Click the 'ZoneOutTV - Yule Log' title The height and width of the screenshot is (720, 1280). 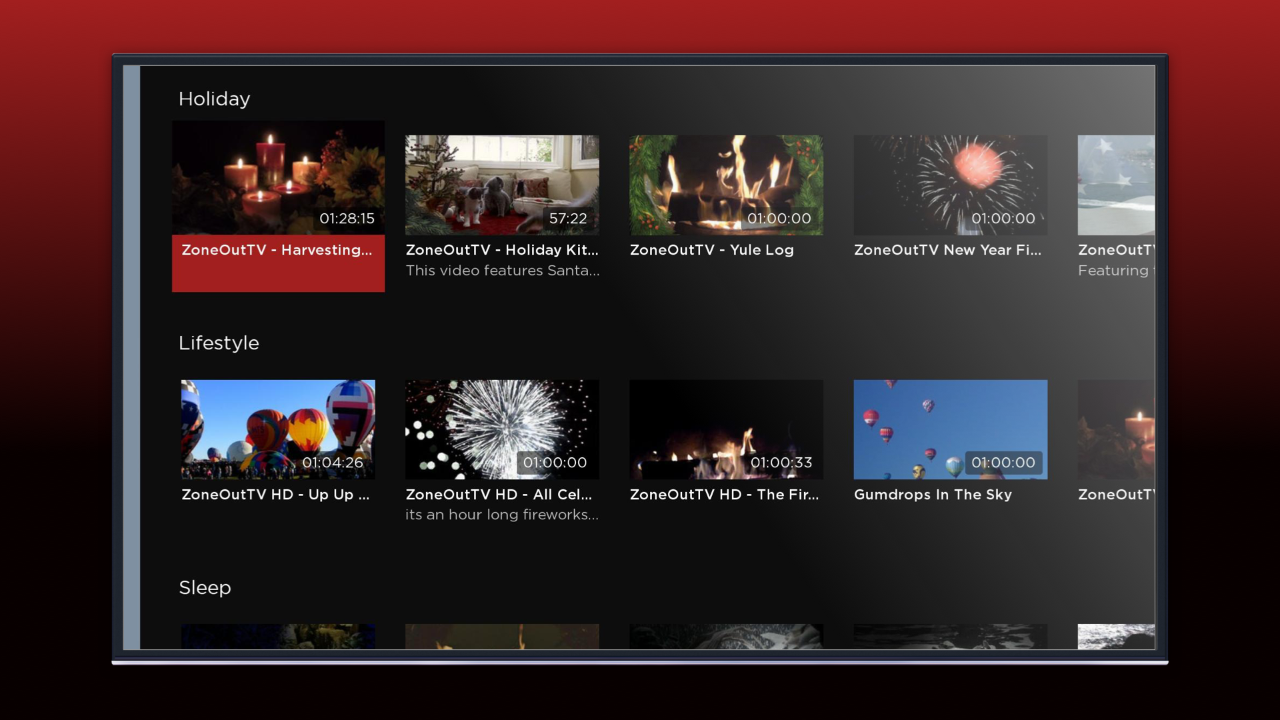point(712,250)
